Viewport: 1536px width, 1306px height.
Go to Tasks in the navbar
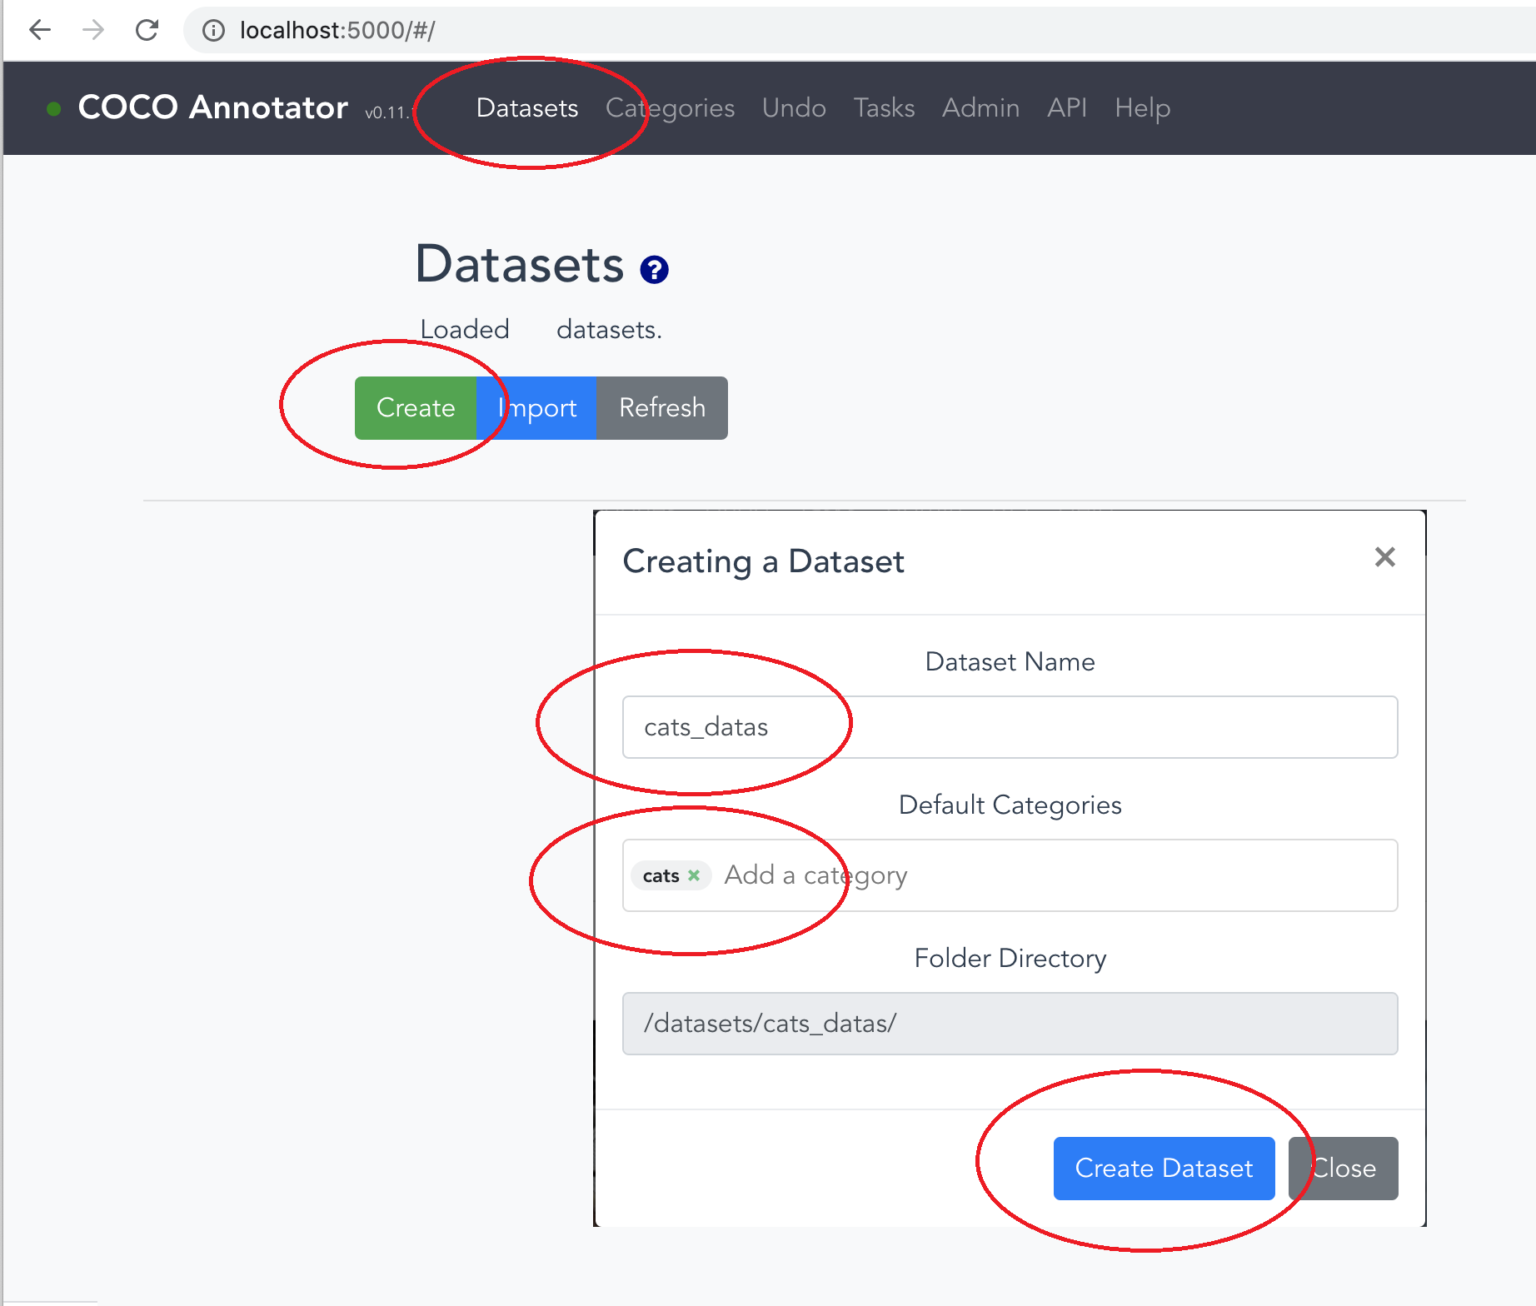click(x=884, y=108)
